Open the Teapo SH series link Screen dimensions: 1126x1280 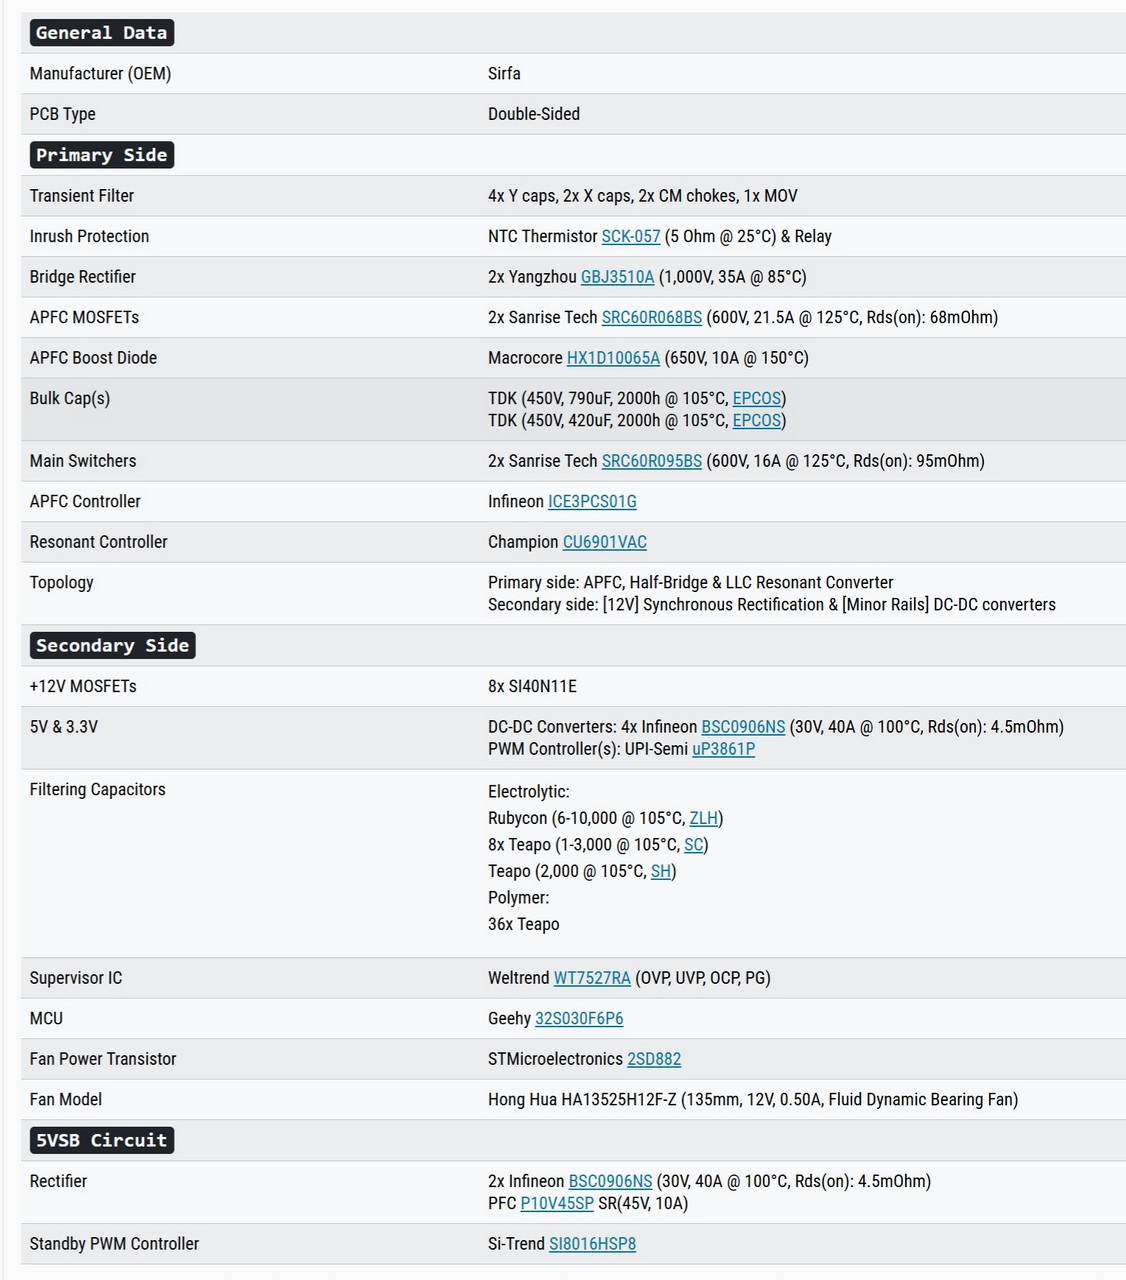[x=660, y=872]
